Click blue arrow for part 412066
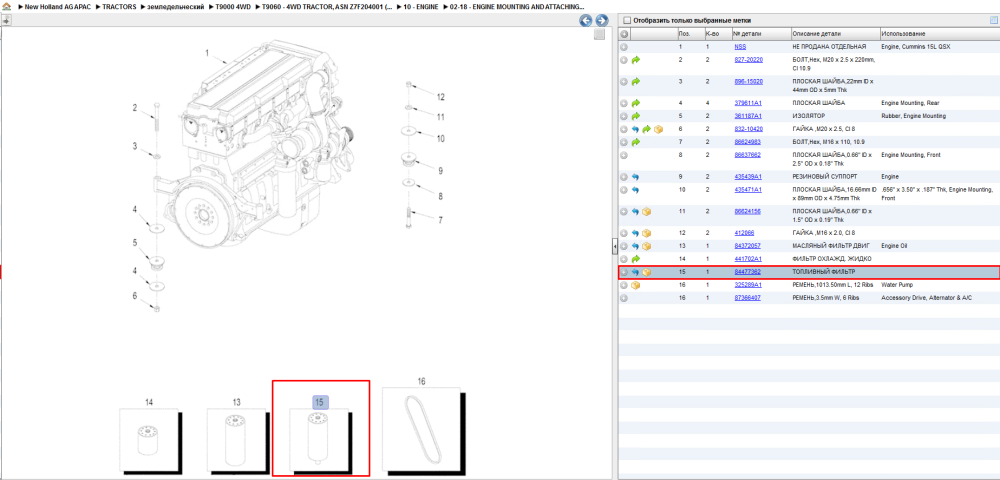 (x=636, y=233)
